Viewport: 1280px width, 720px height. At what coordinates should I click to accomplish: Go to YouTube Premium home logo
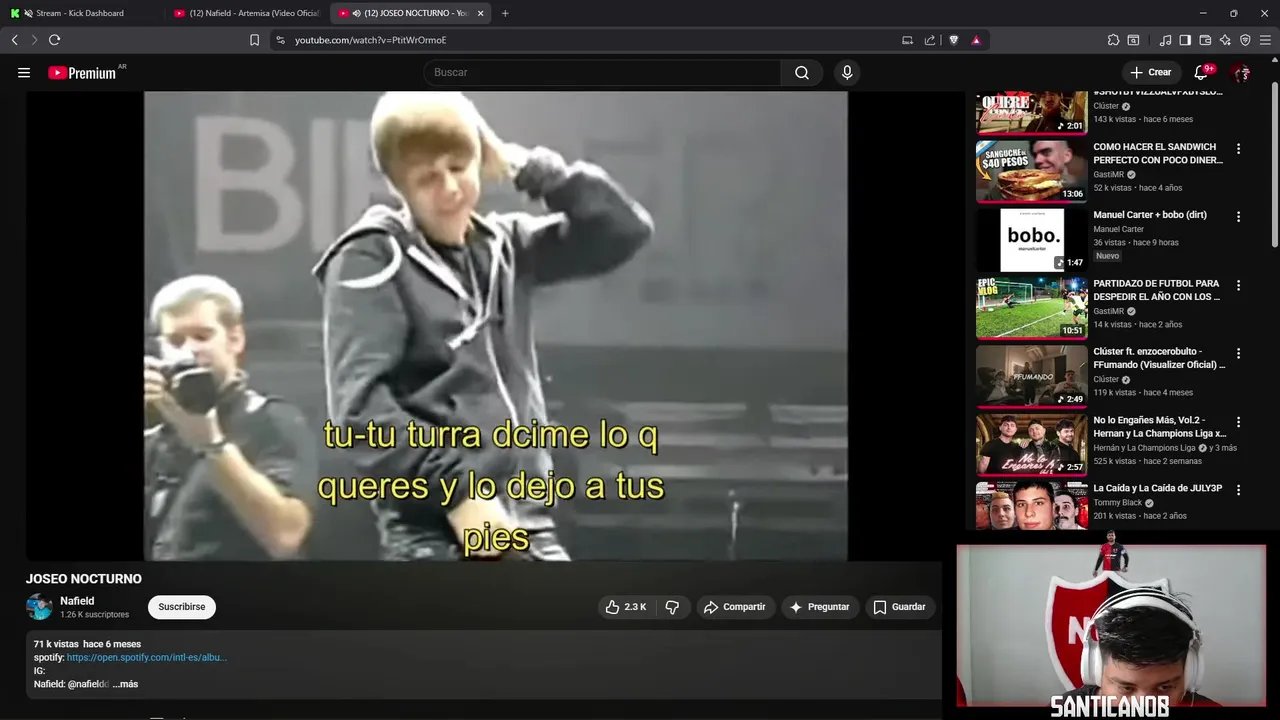pyautogui.click(x=83, y=72)
